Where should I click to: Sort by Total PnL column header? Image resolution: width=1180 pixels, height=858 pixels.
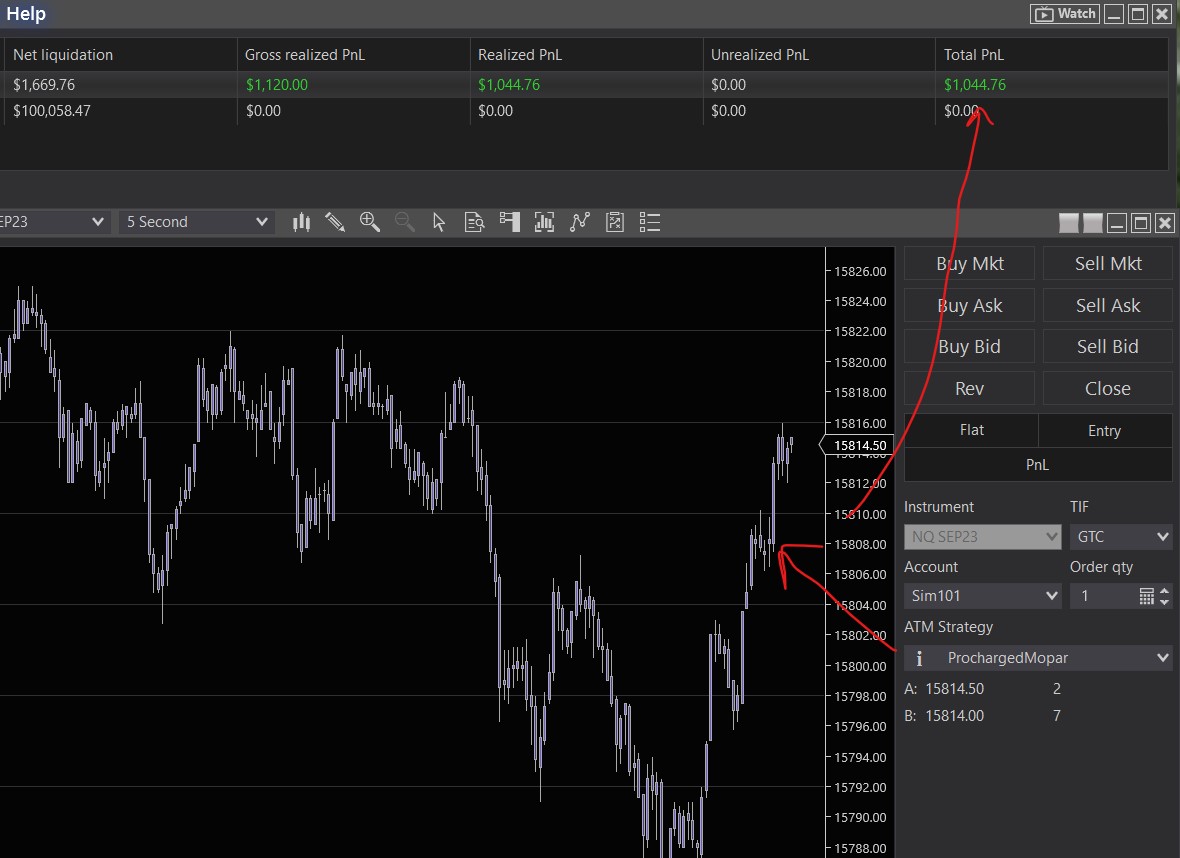[1051, 55]
